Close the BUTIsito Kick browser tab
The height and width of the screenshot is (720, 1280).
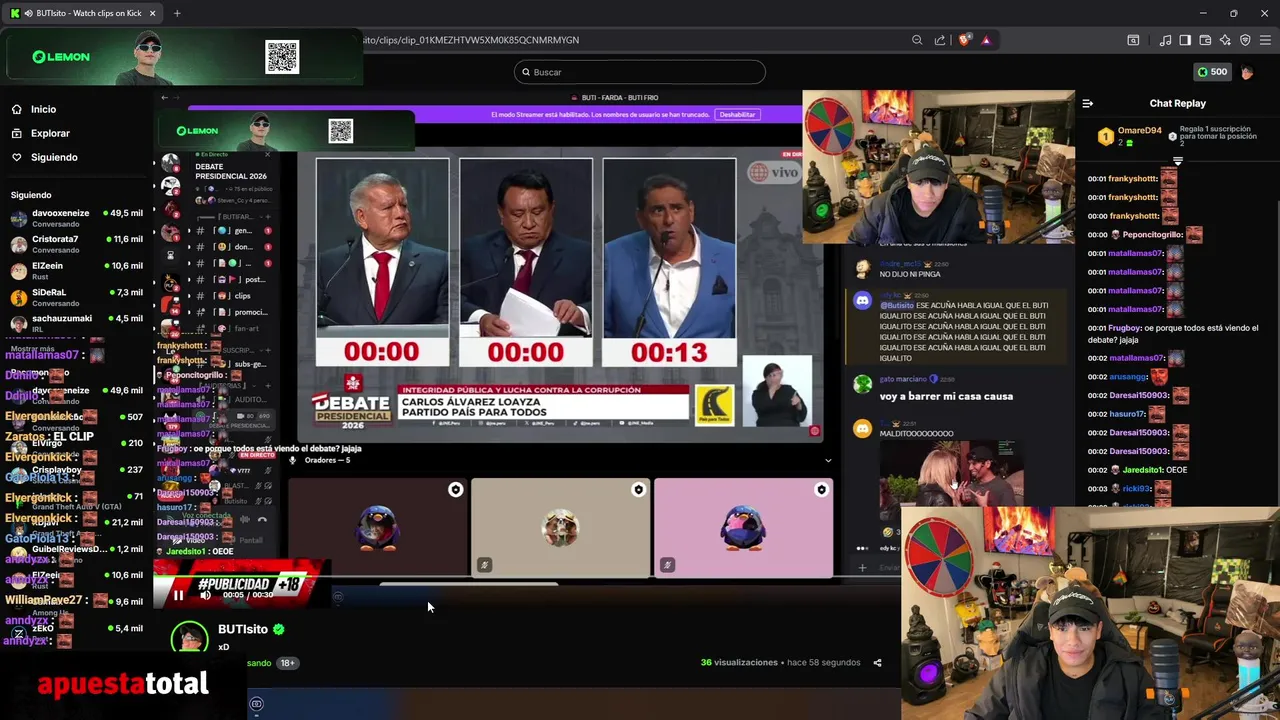point(153,13)
